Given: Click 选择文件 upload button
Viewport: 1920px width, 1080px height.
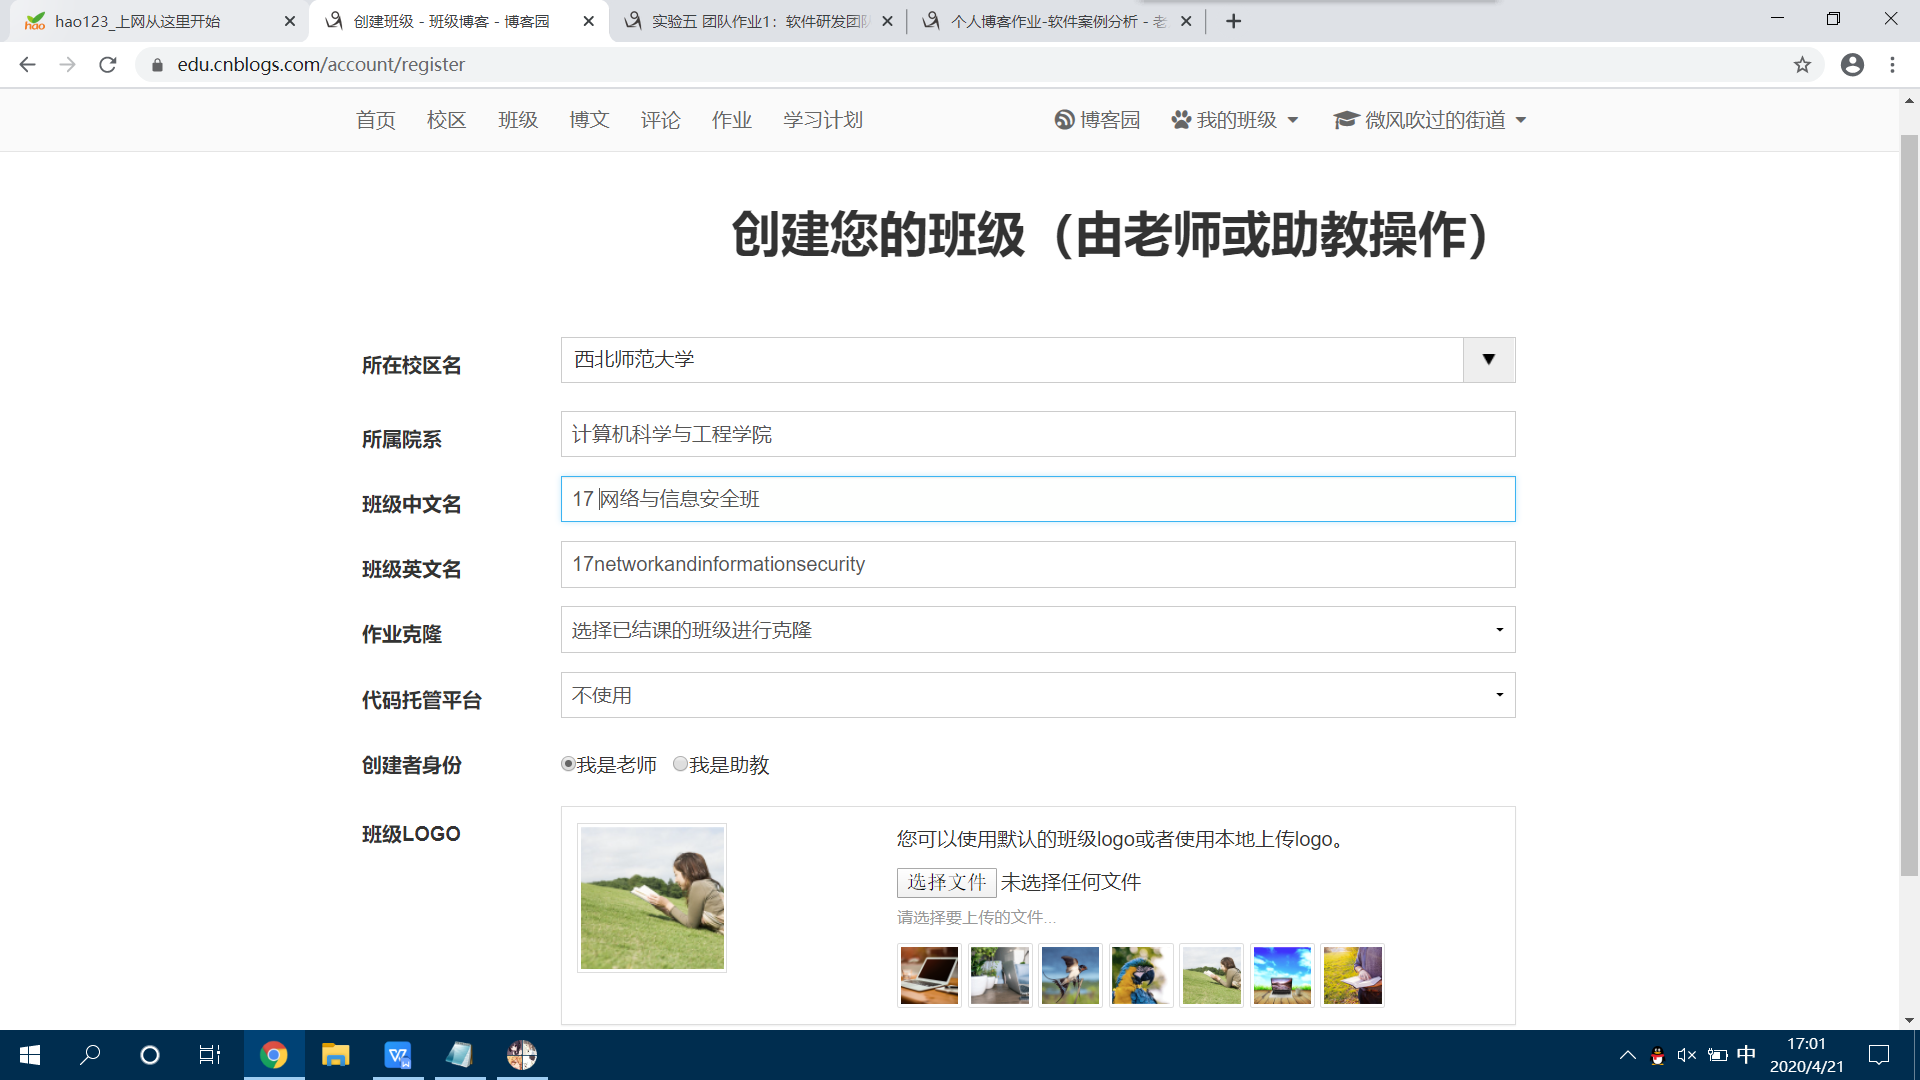Looking at the screenshot, I should [946, 882].
